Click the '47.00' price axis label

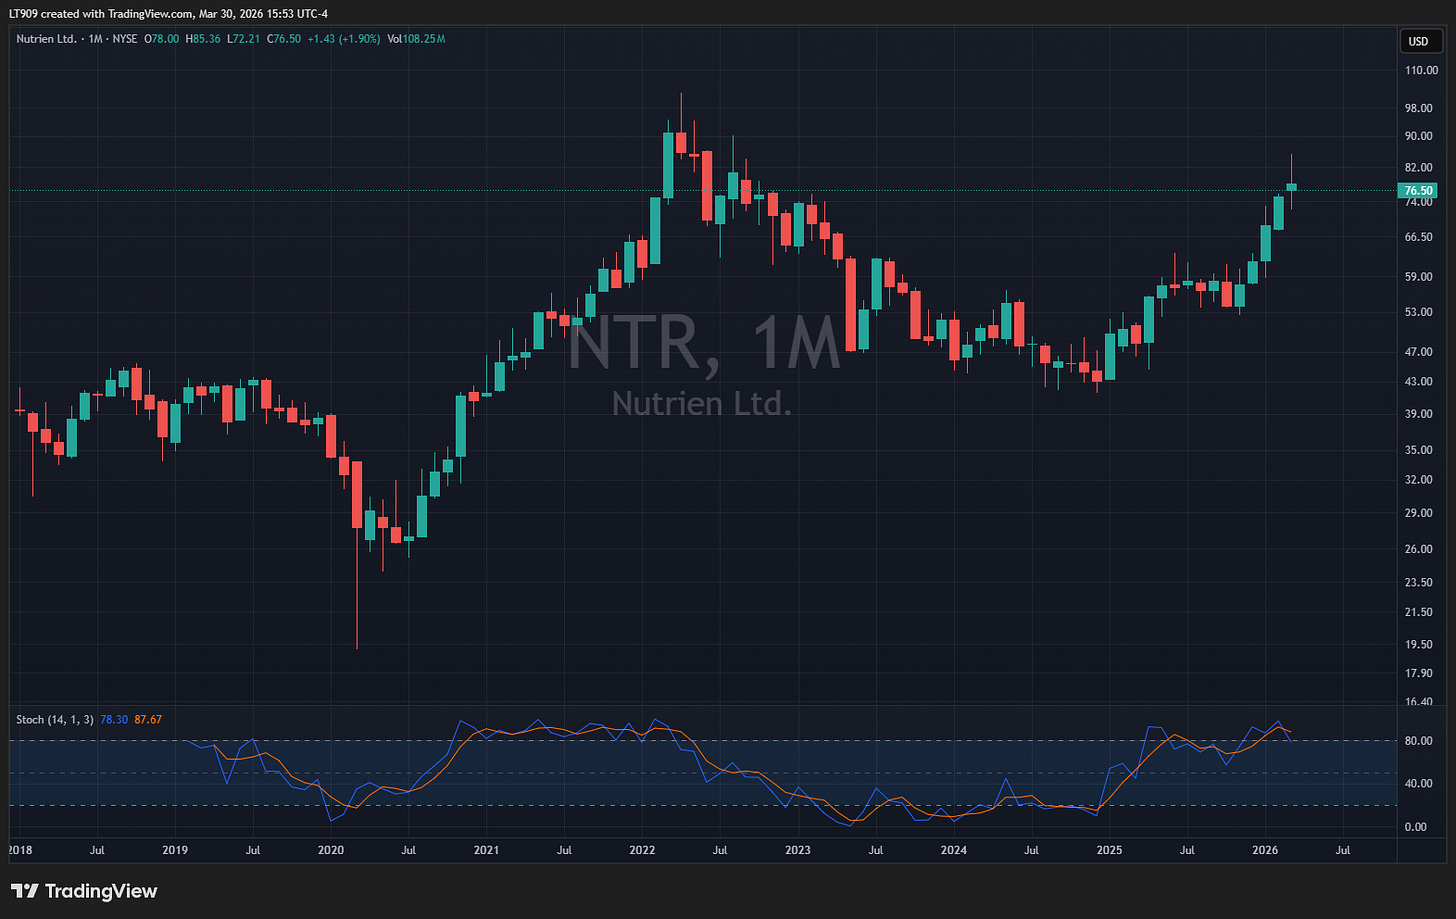[x=1419, y=352]
